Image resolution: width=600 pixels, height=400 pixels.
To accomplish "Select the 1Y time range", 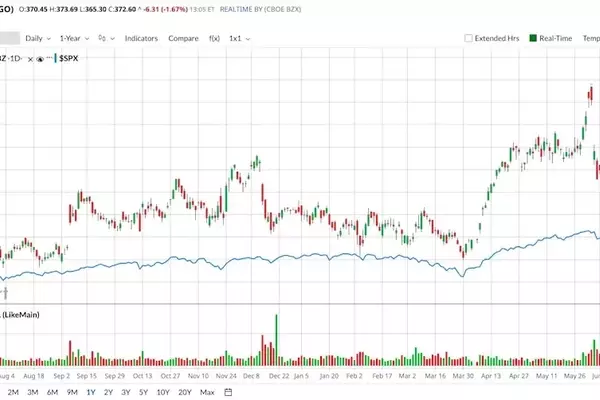I will pos(91,392).
